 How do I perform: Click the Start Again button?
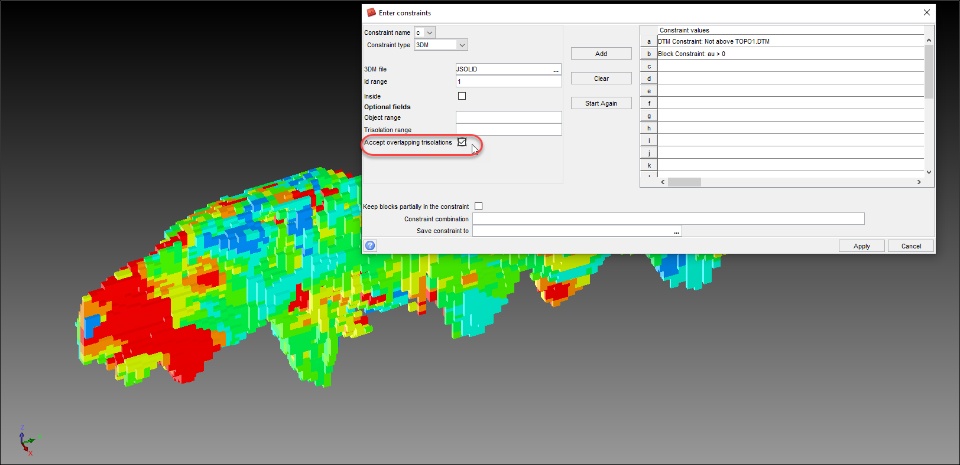pyautogui.click(x=601, y=103)
